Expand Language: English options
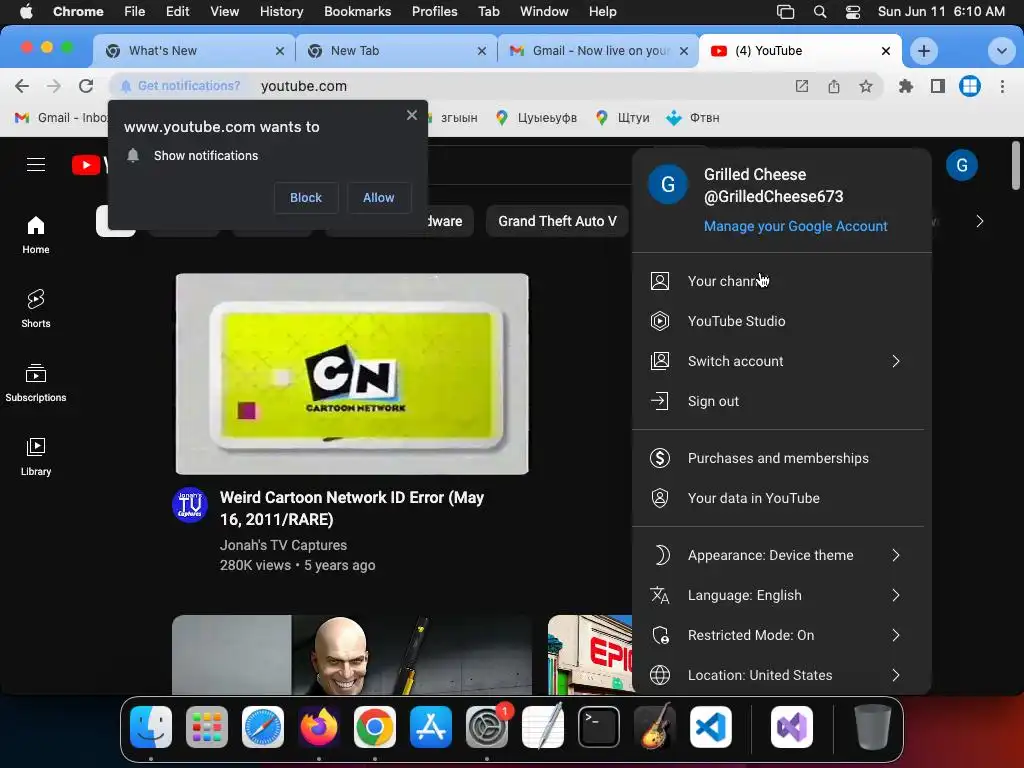 (781, 595)
